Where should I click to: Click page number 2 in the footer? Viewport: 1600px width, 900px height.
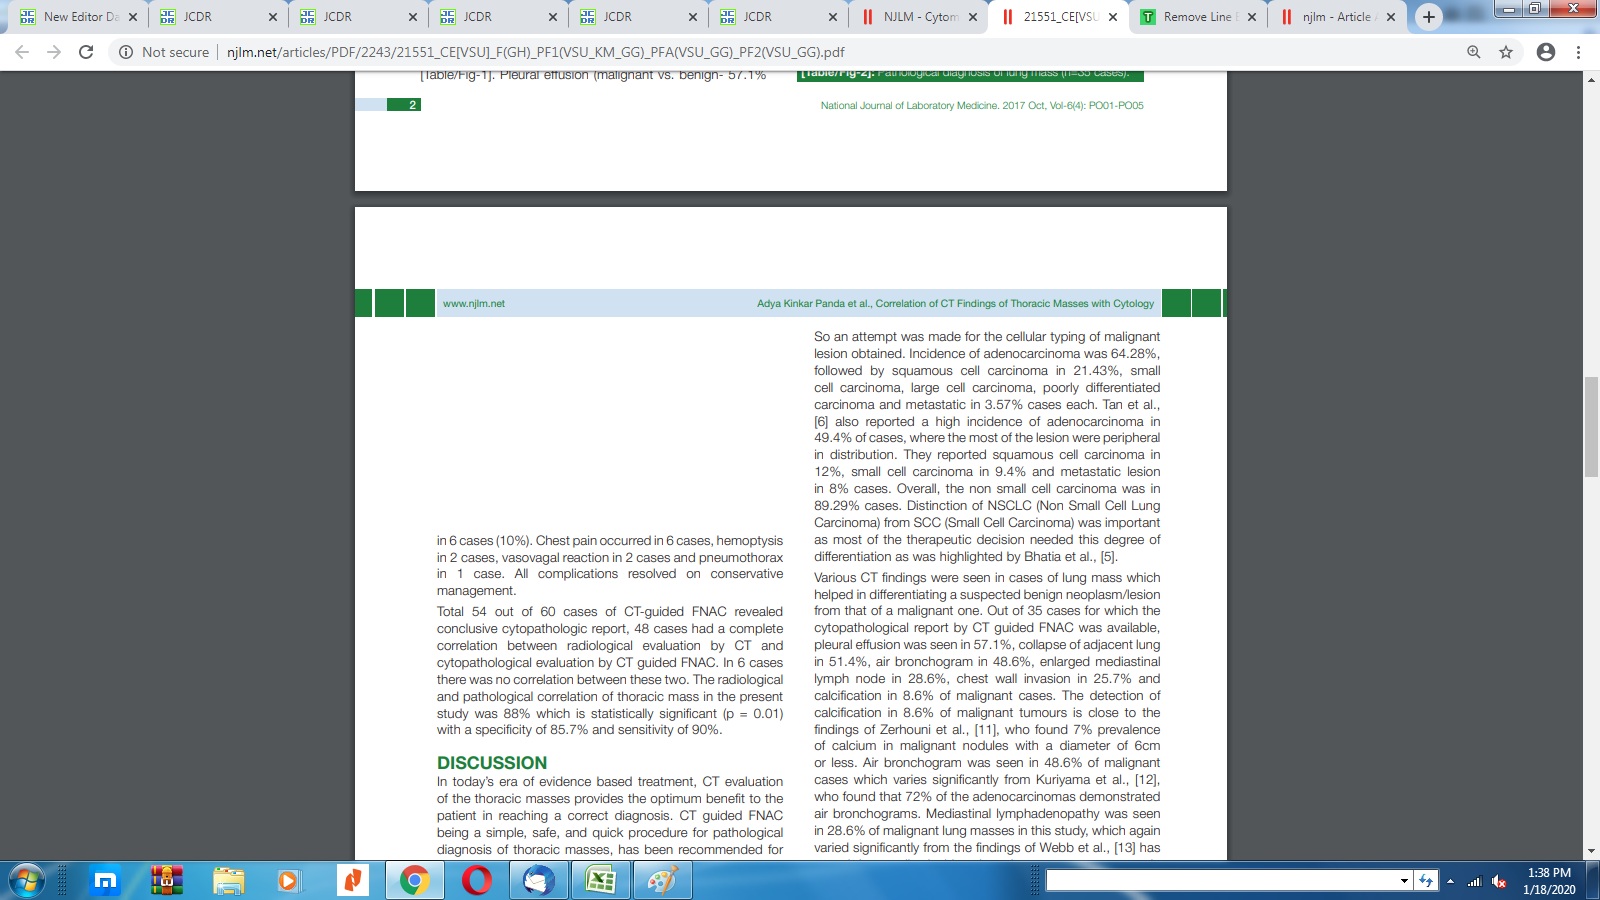point(412,105)
